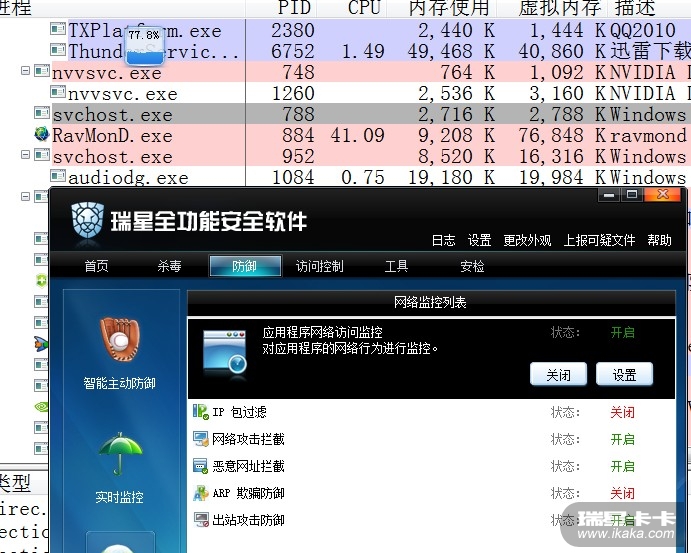Click the 开启 status of 恶意网址拦截

623,466
